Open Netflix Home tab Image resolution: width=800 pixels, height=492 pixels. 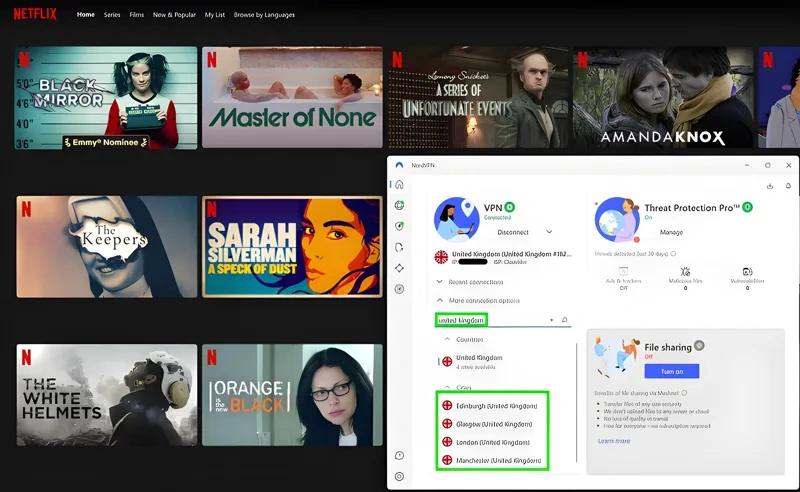pyautogui.click(x=86, y=15)
